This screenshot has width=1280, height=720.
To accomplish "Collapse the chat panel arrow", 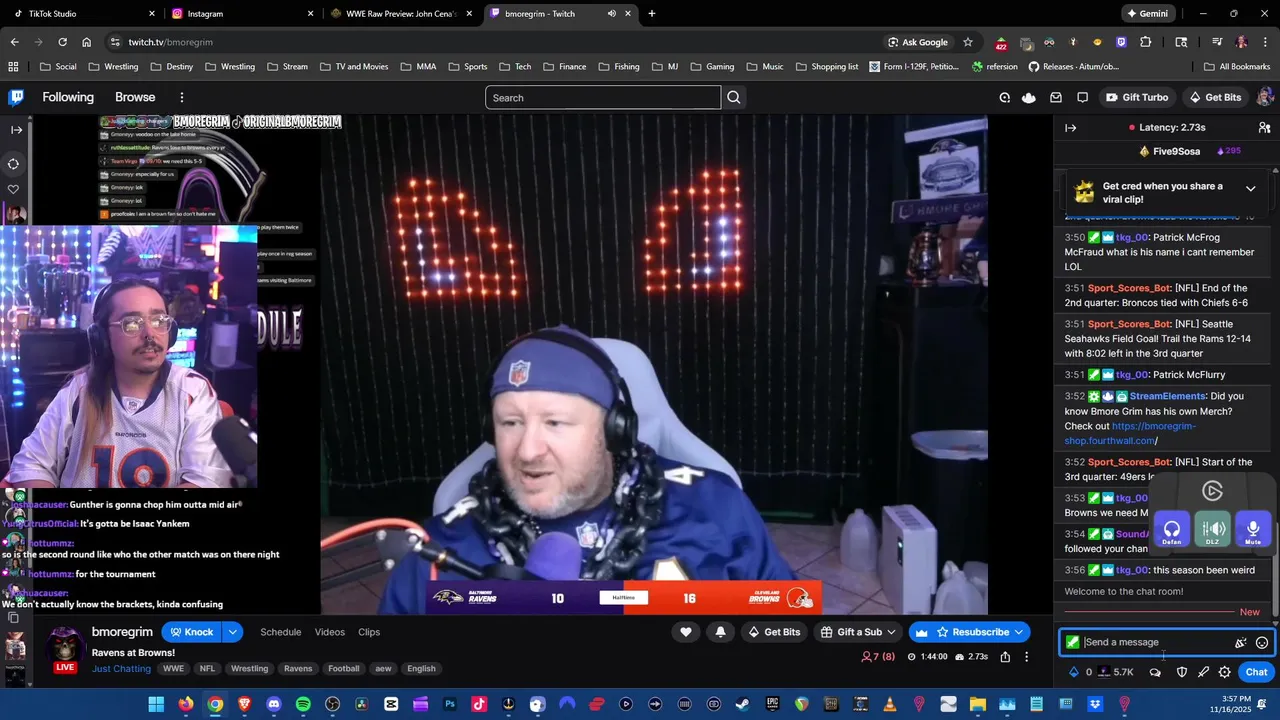I will pyautogui.click(x=1070, y=127).
